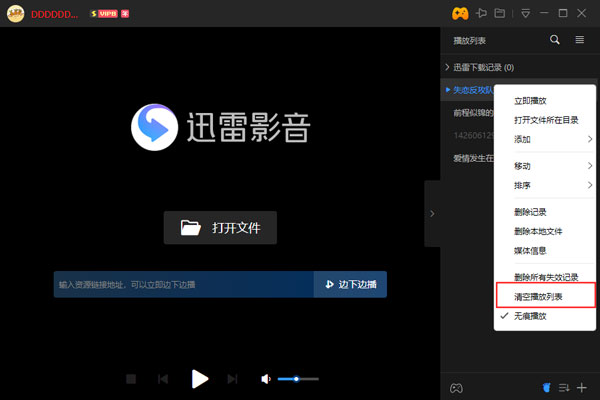The width and height of the screenshot is (600, 400).
Task: Minimize the 迅雷影音 window
Action: [x=544, y=13]
